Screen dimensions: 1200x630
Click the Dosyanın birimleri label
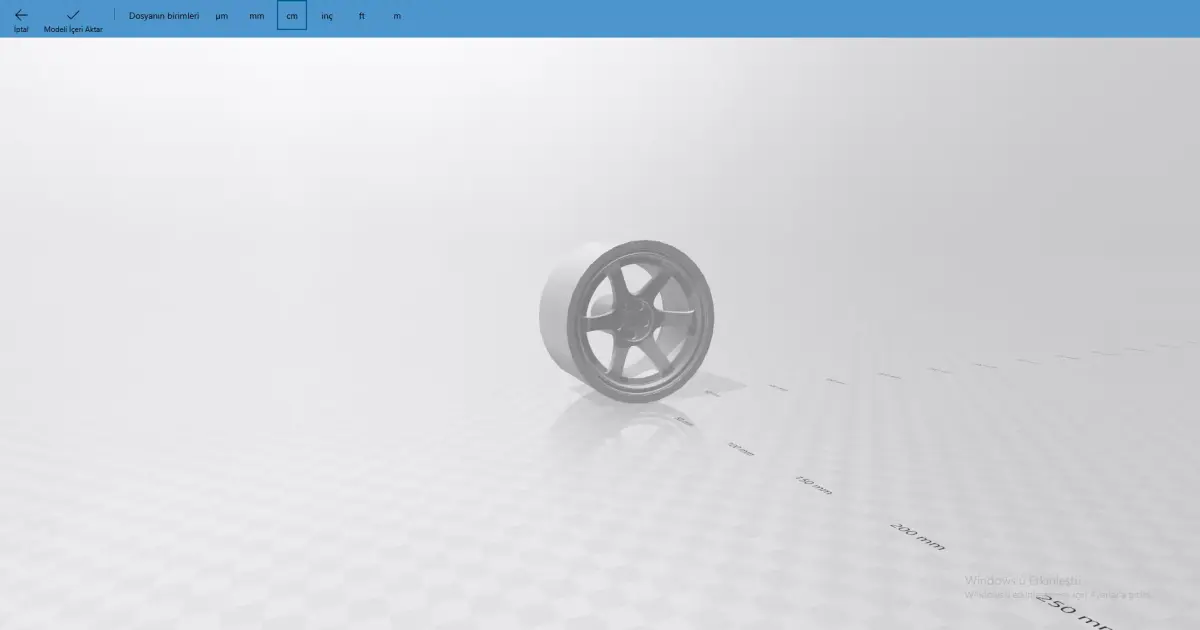coord(162,16)
